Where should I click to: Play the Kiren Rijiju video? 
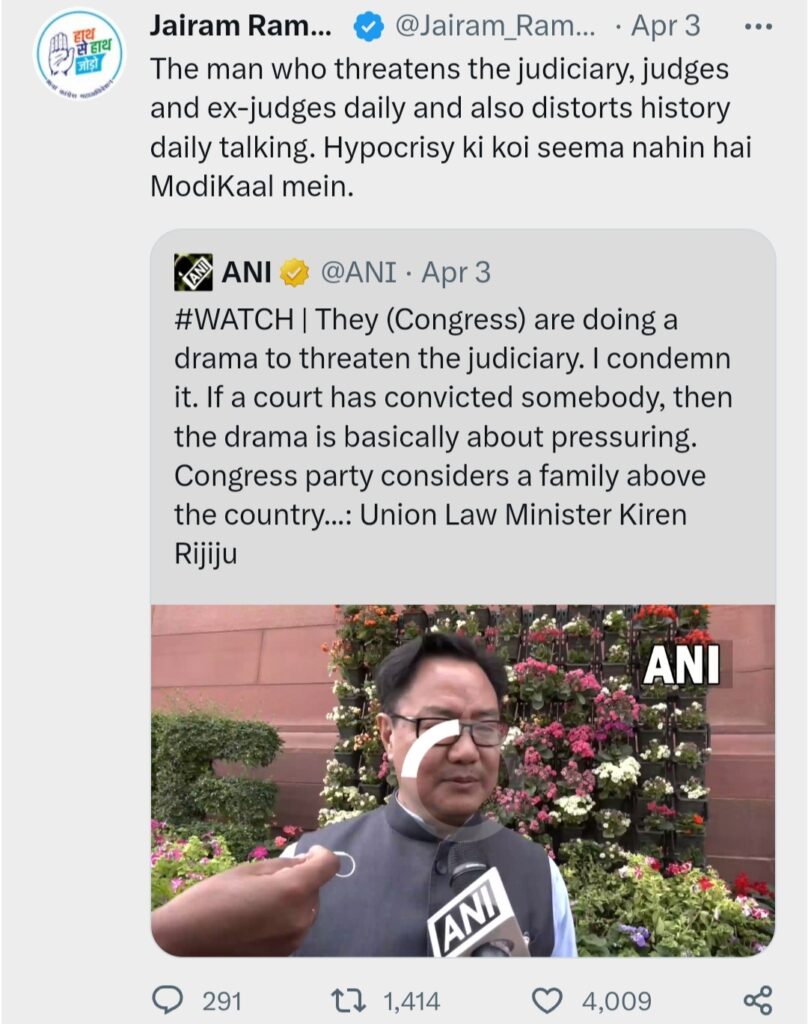tap(463, 780)
